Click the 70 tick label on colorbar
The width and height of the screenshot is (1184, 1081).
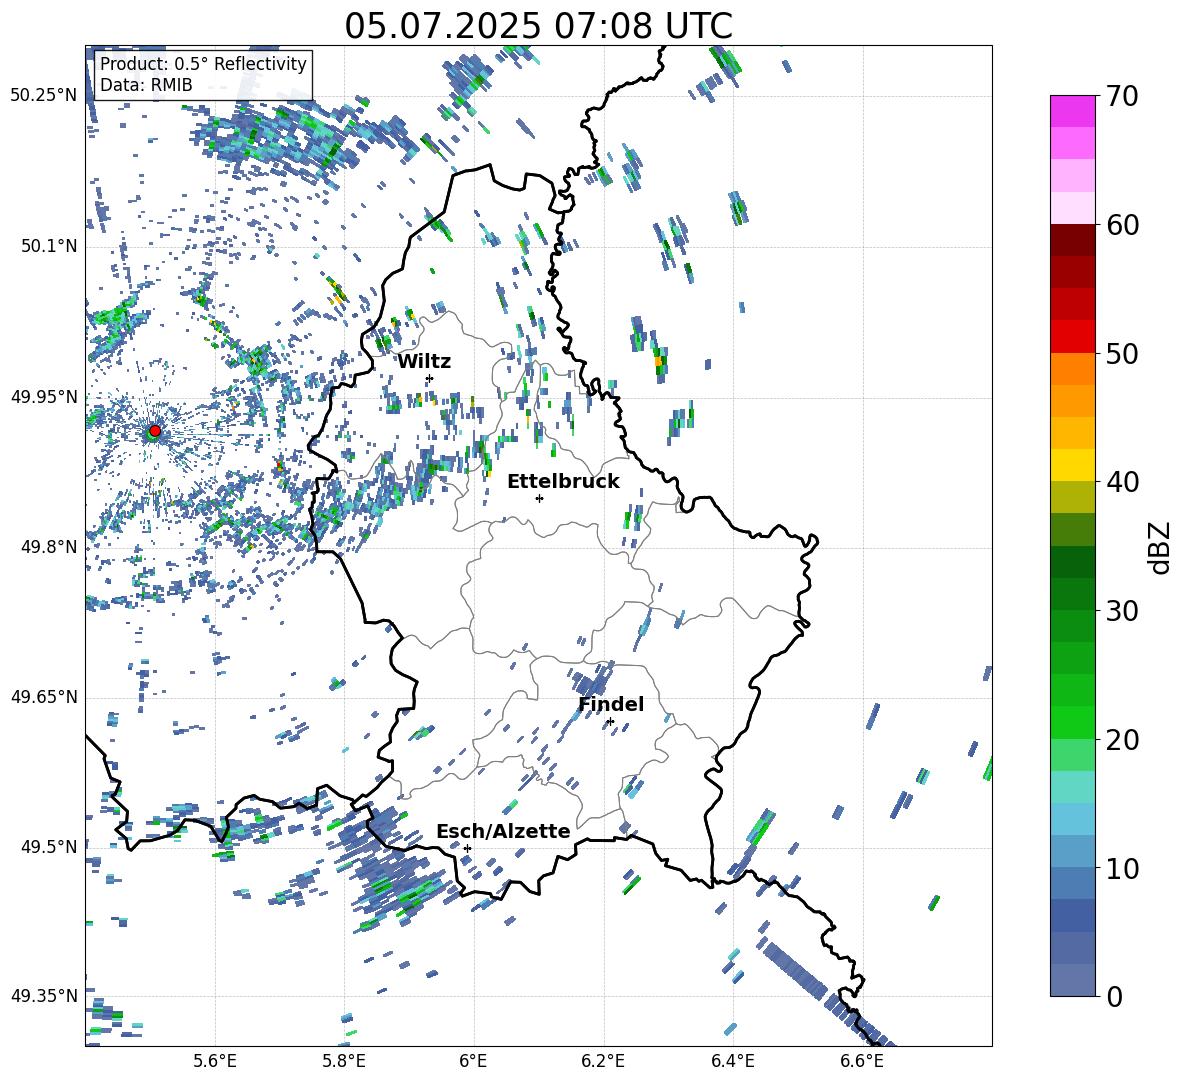point(1121,97)
